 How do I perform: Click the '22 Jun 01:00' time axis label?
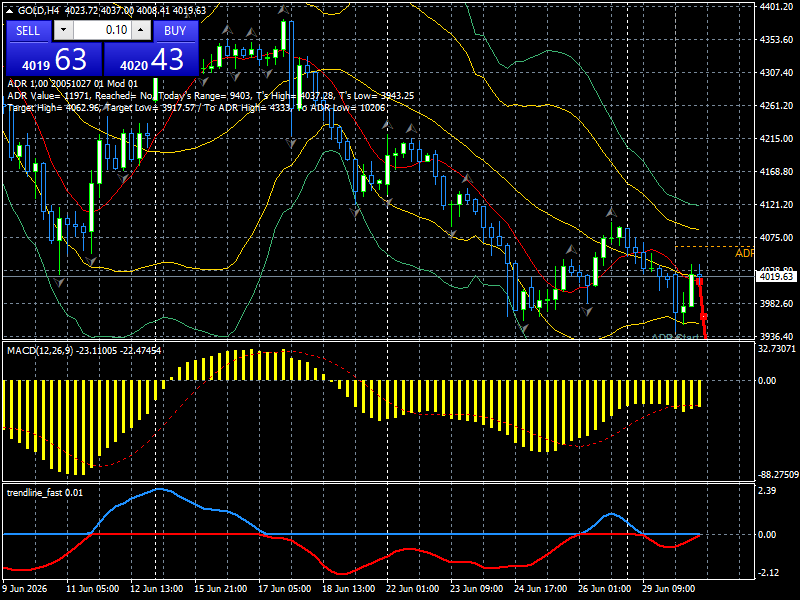coord(413,589)
